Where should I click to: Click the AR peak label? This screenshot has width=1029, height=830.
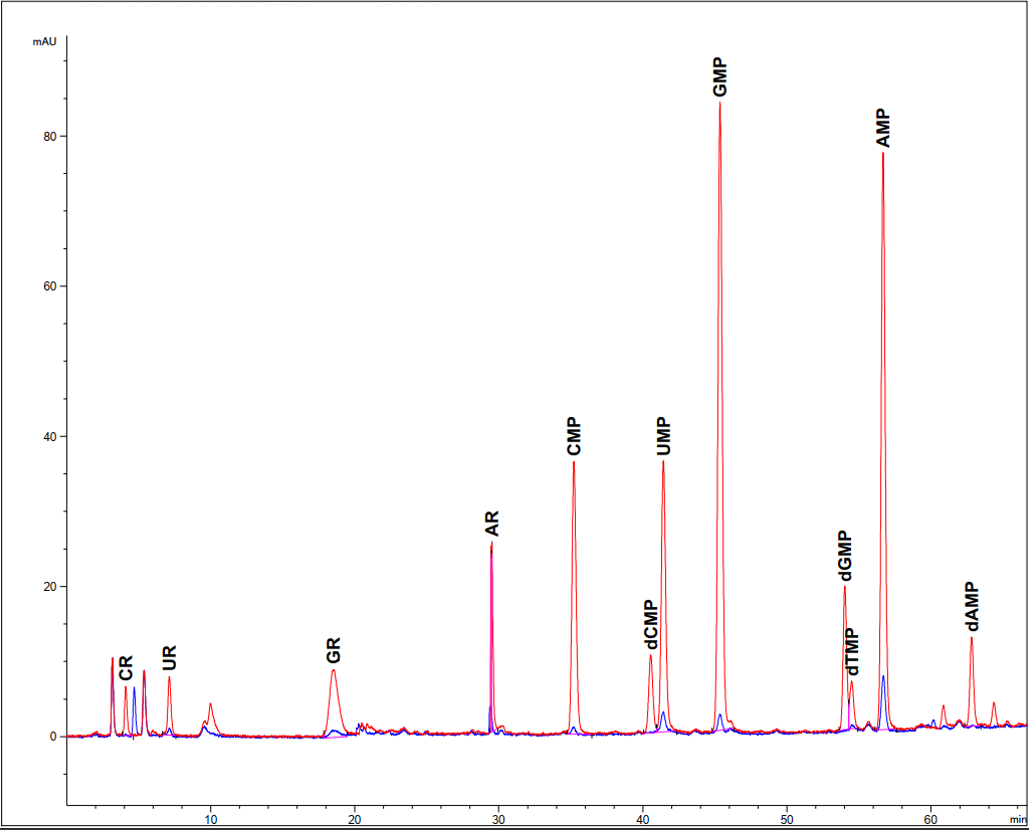[492, 524]
